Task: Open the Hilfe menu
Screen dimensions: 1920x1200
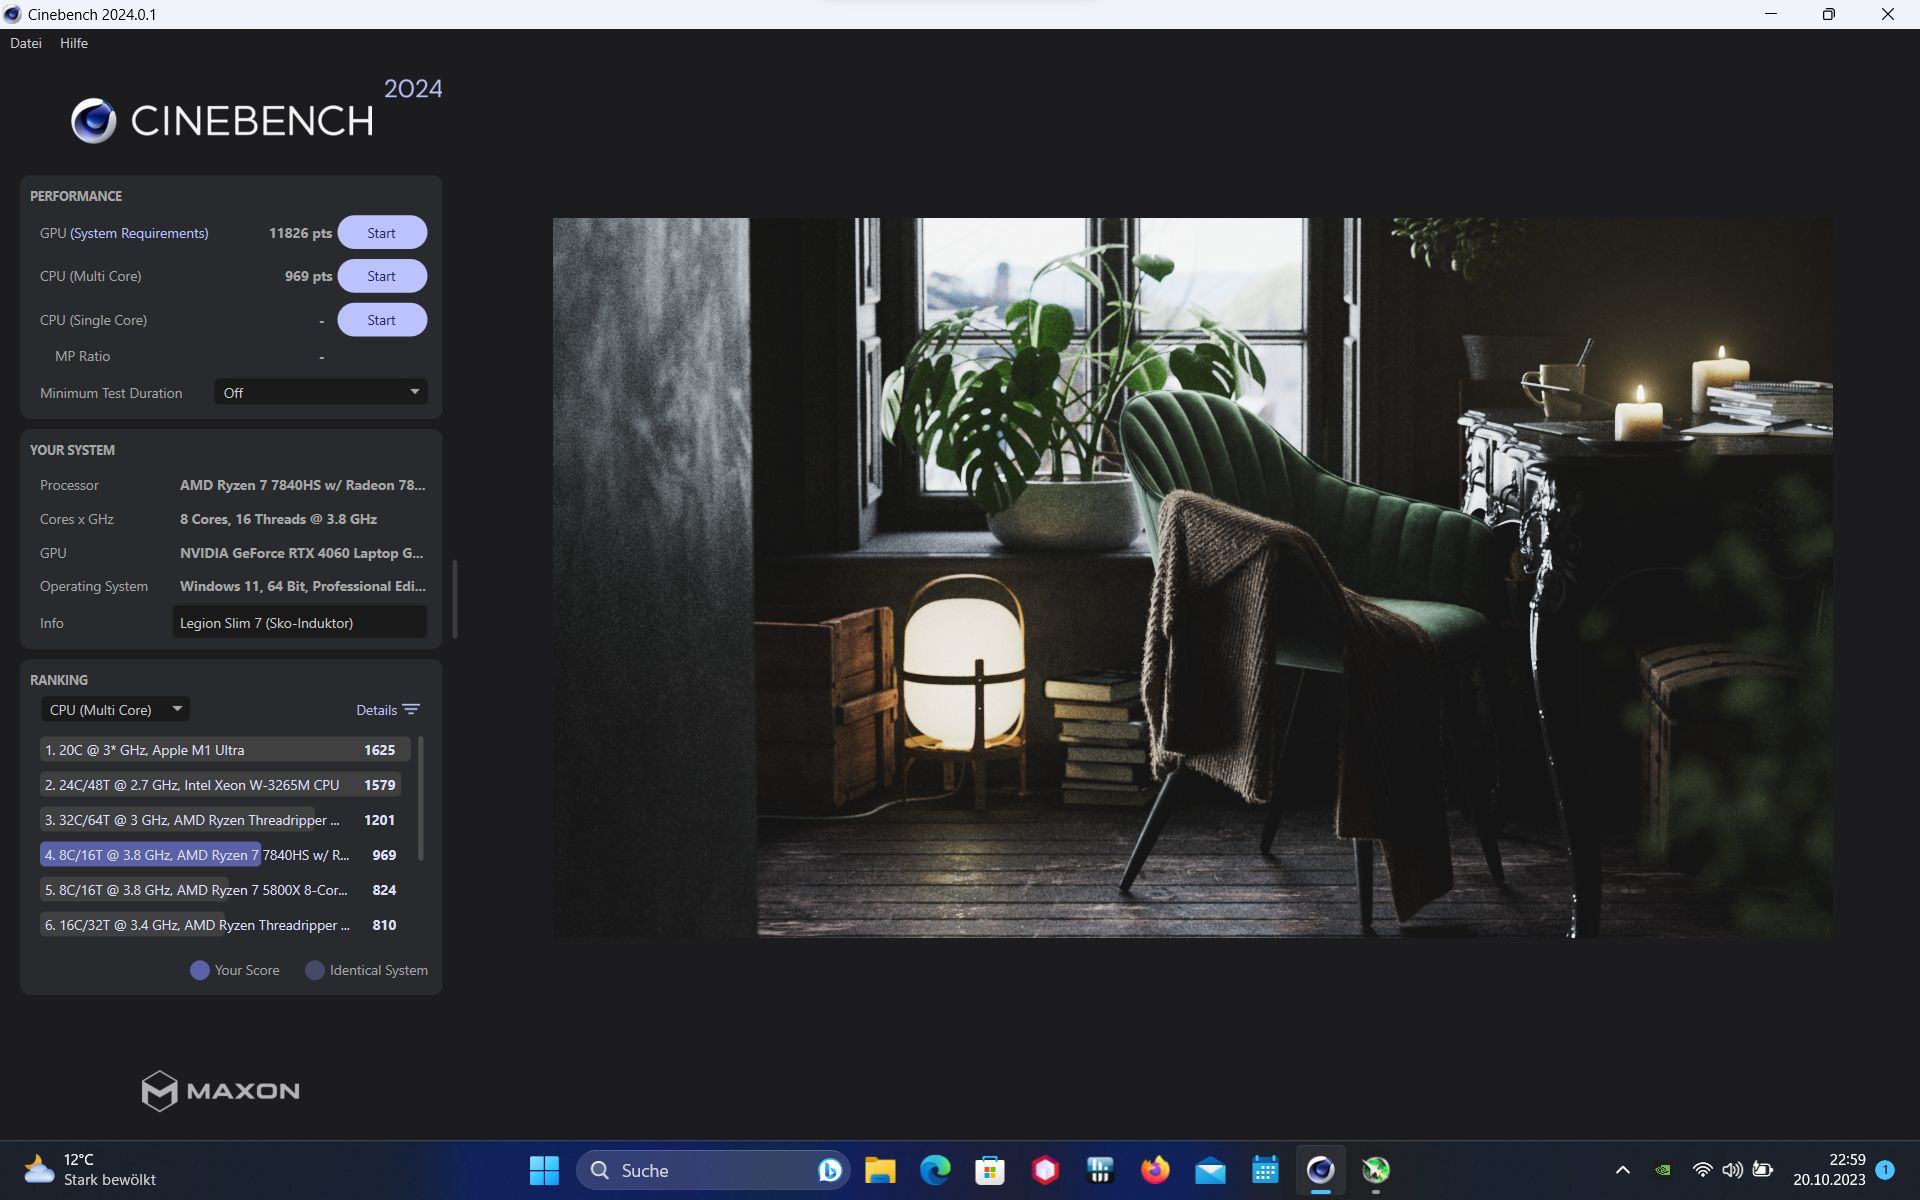Action: [x=74, y=43]
